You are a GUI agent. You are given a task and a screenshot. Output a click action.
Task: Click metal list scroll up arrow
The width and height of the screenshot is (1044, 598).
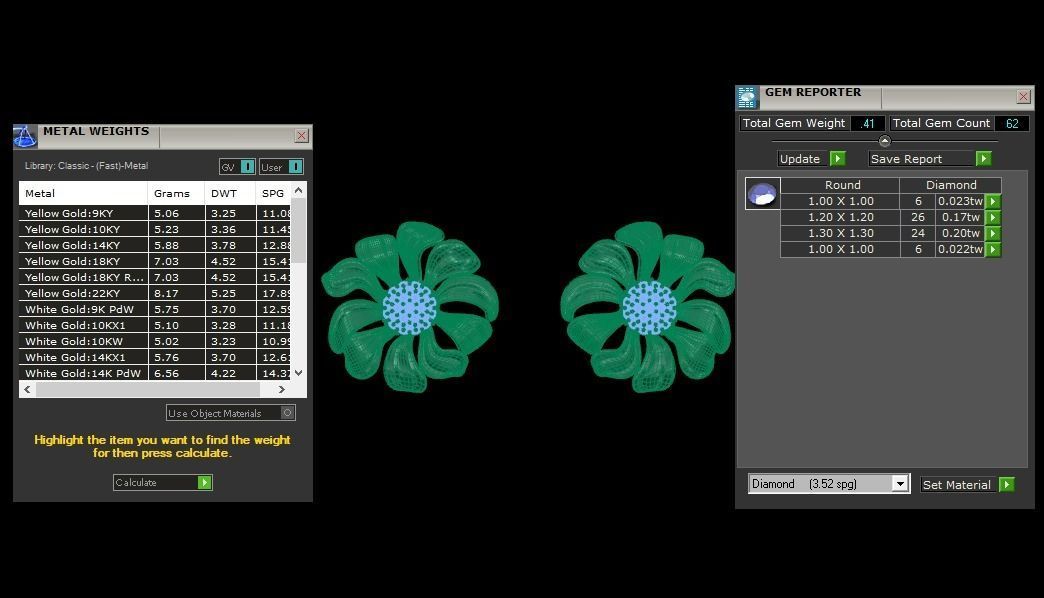pyautogui.click(x=298, y=190)
